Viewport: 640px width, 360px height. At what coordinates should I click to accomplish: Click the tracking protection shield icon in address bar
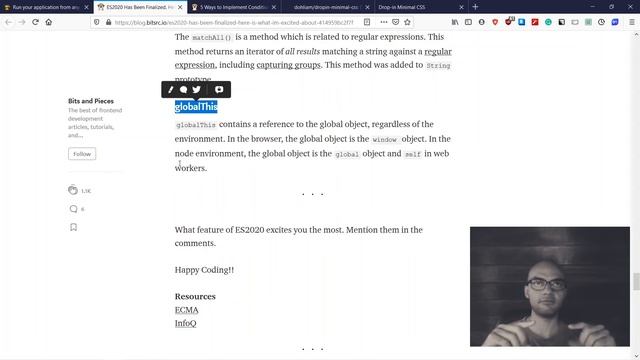[97, 22]
